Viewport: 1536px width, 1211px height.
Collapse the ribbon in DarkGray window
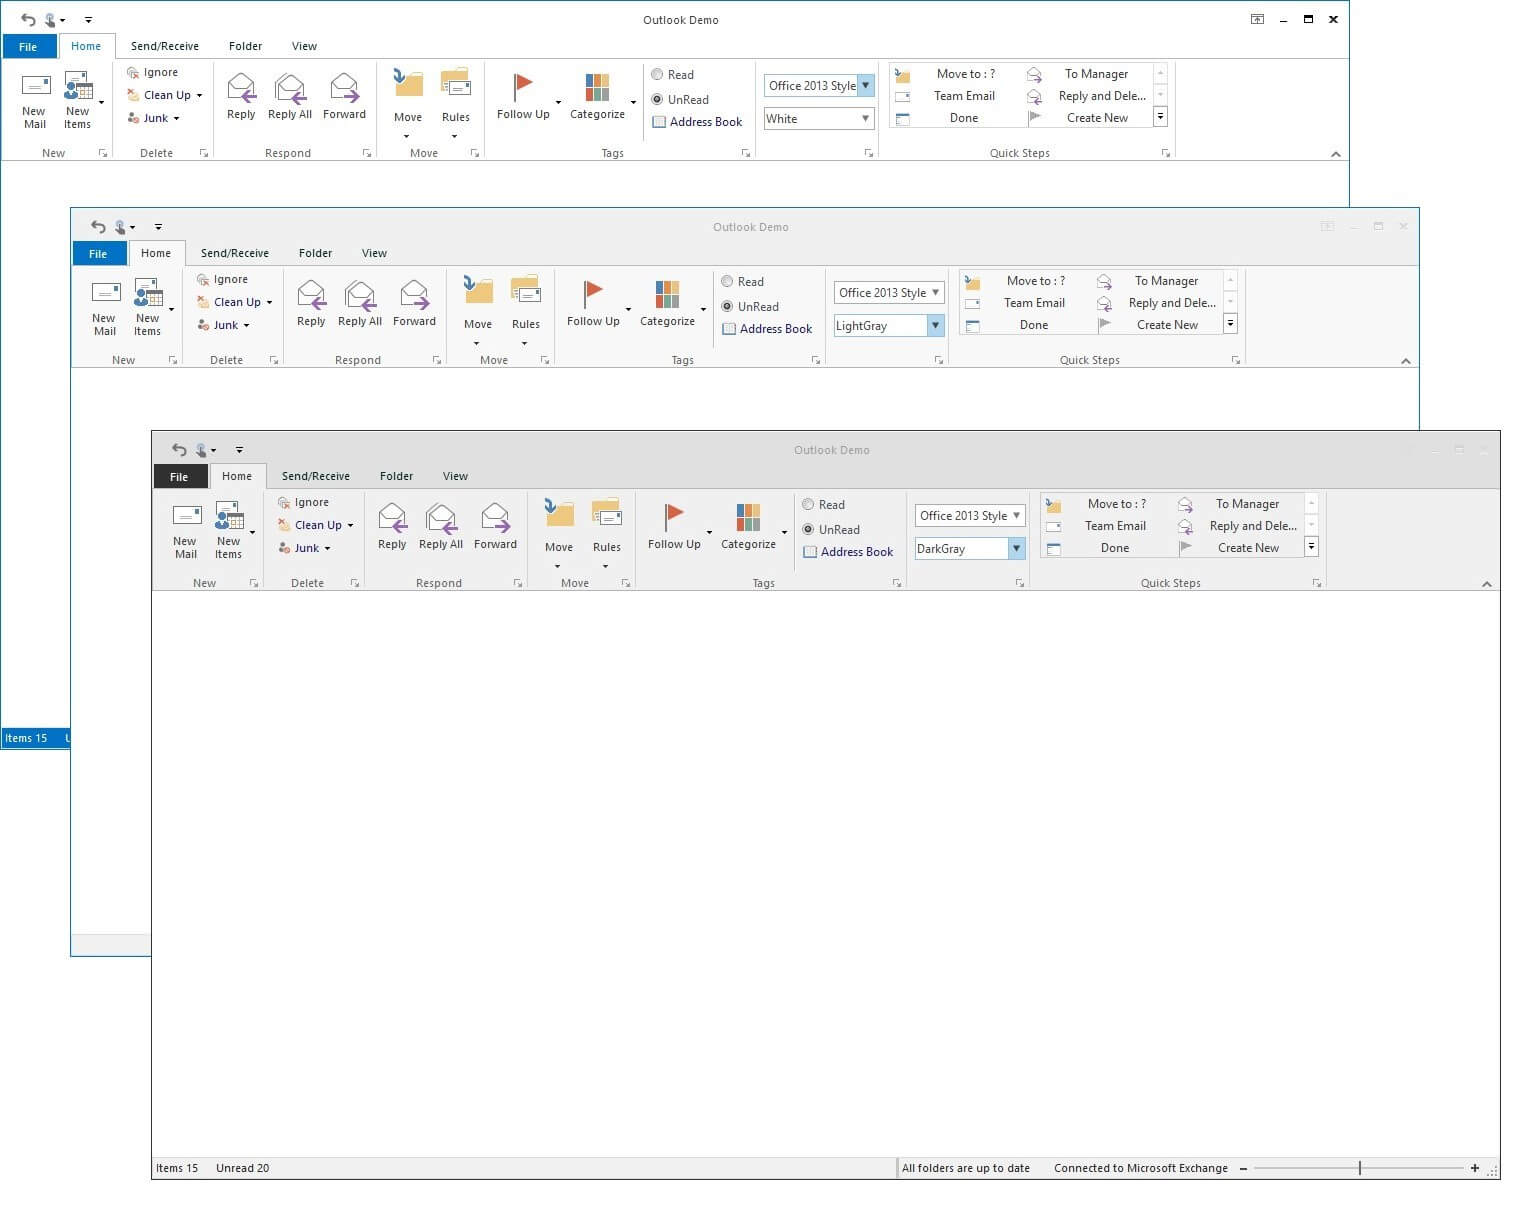[x=1486, y=584]
